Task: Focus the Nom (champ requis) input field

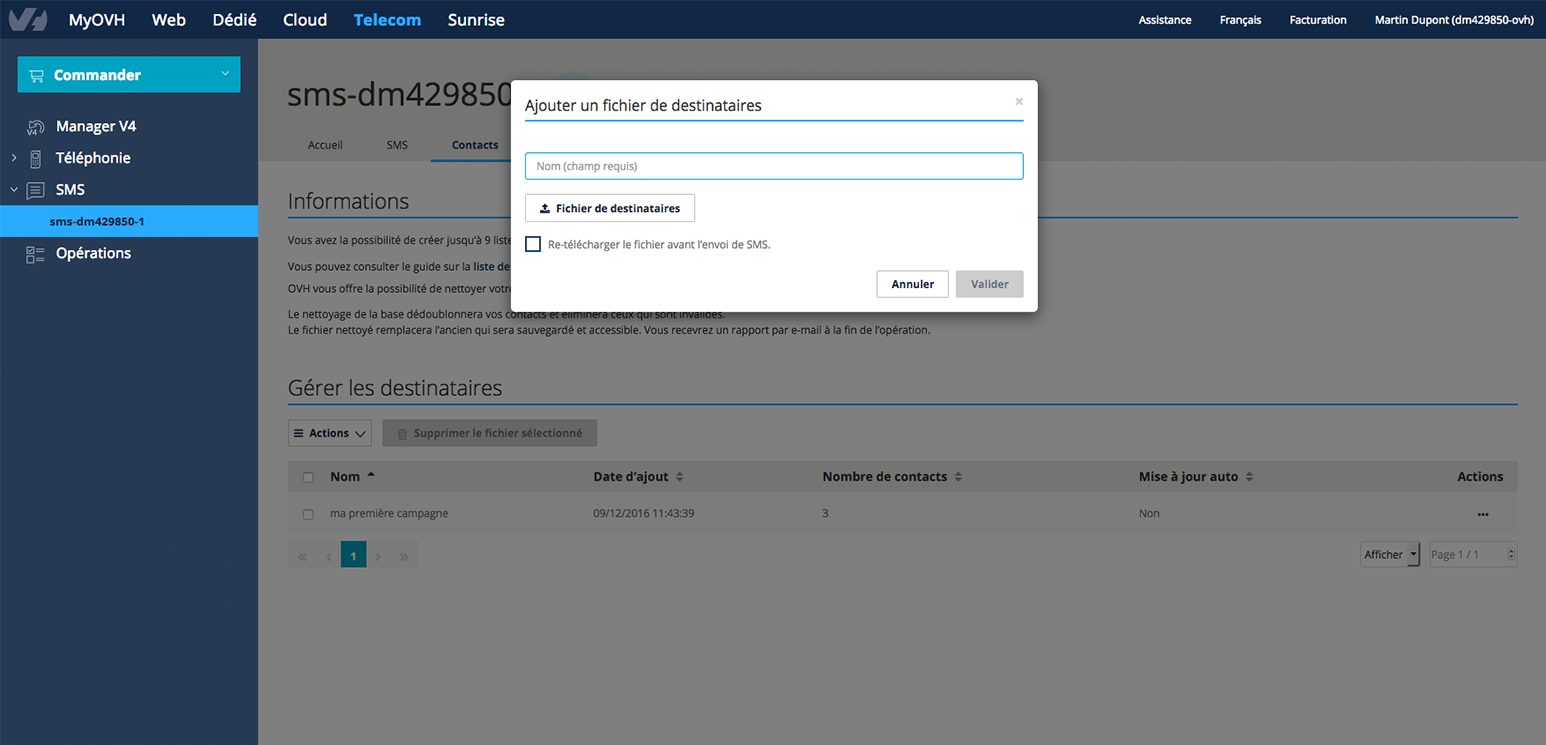Action: click(773, 166)
